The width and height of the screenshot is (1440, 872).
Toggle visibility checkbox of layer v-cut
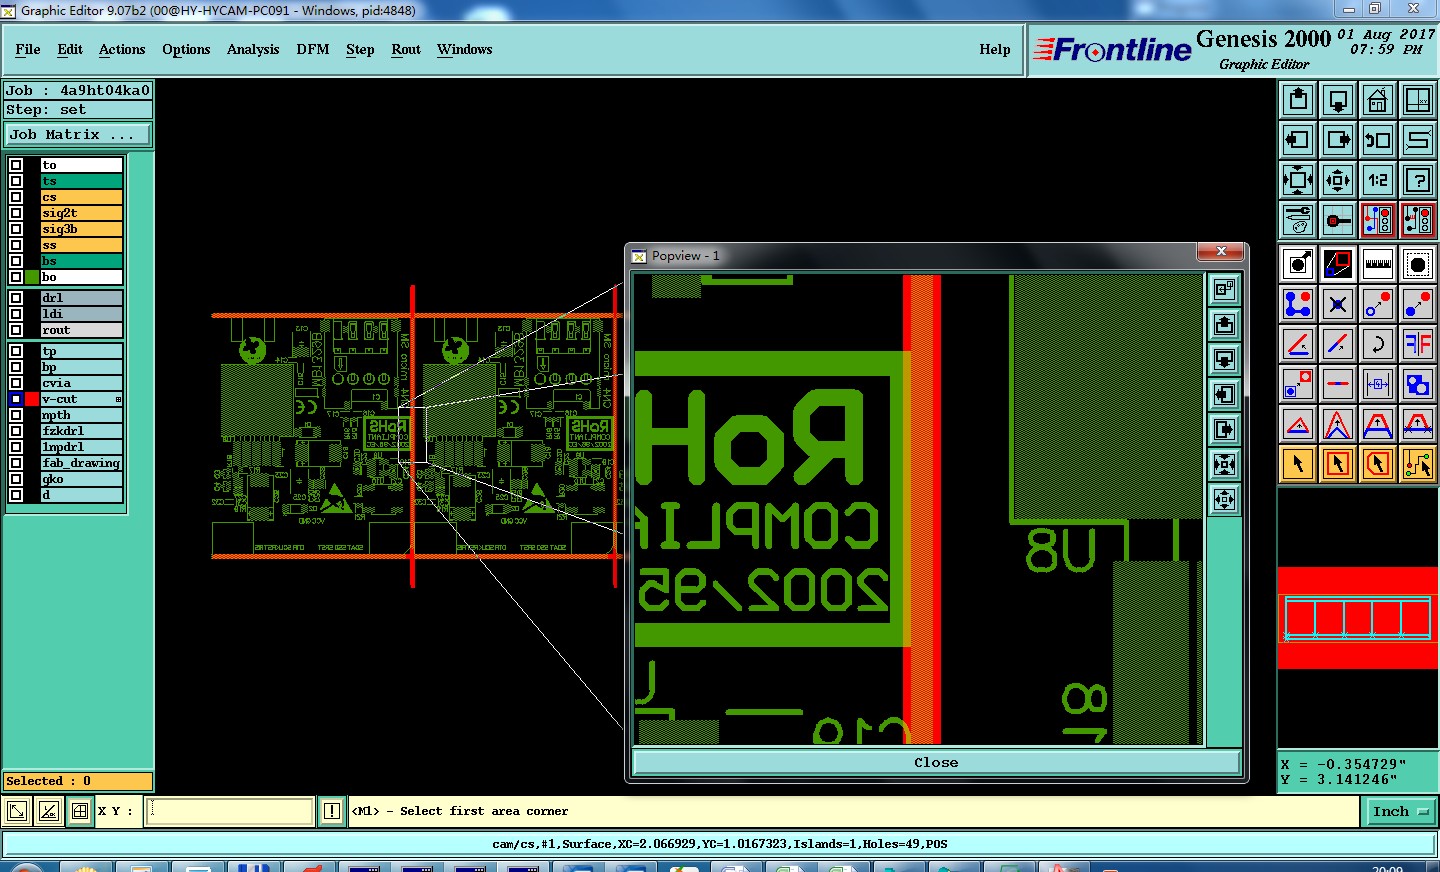pyautogui.click(x=16, y=399)
